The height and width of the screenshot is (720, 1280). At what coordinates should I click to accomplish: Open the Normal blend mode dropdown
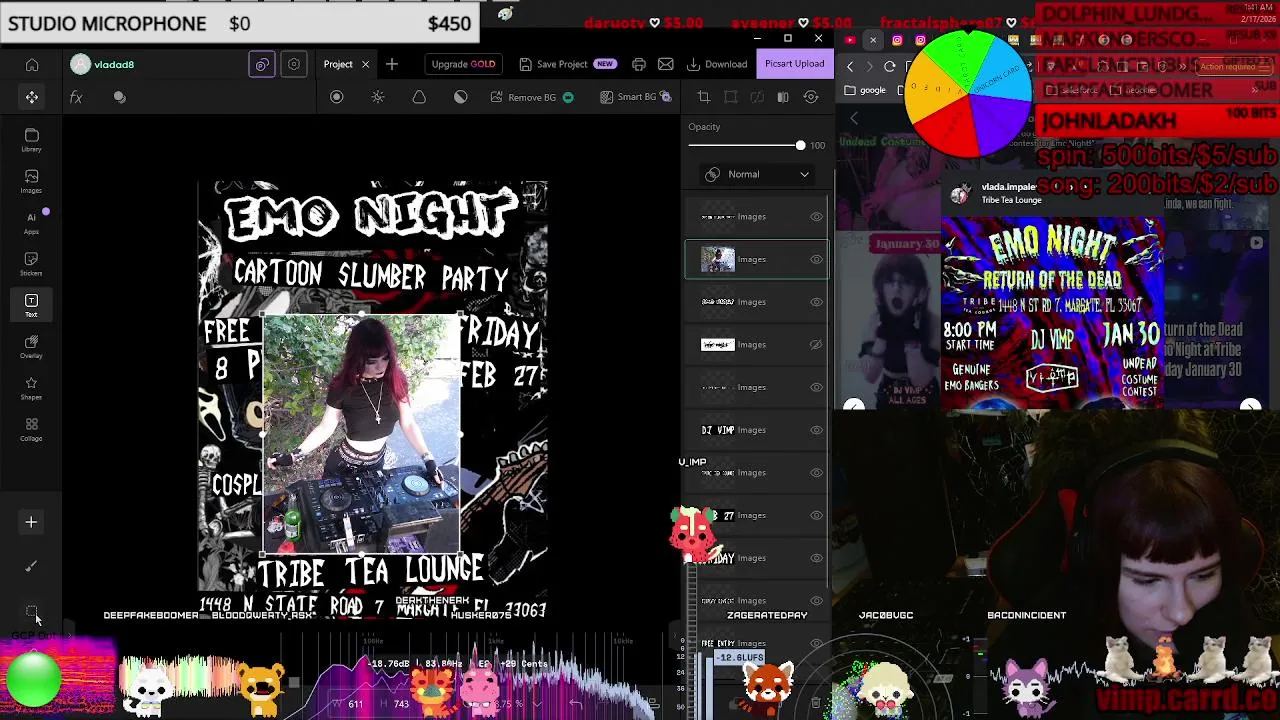pos(757,174)
